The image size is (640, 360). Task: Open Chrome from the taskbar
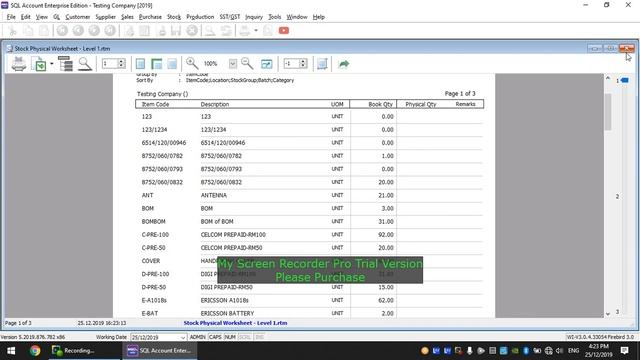coord(35,351)
